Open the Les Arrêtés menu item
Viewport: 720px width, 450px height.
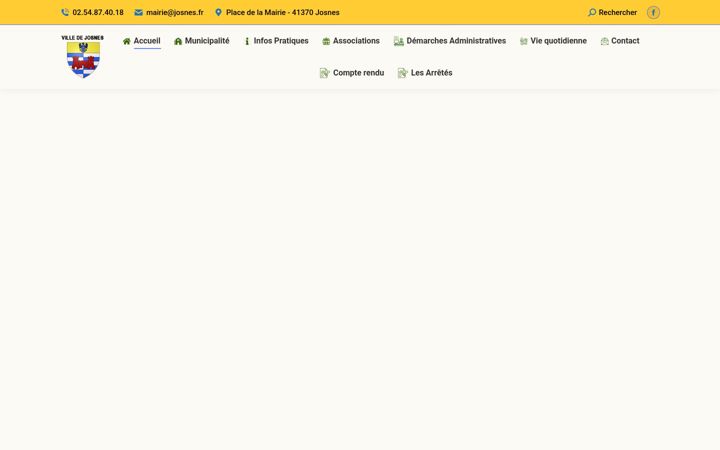pos(431,73)
